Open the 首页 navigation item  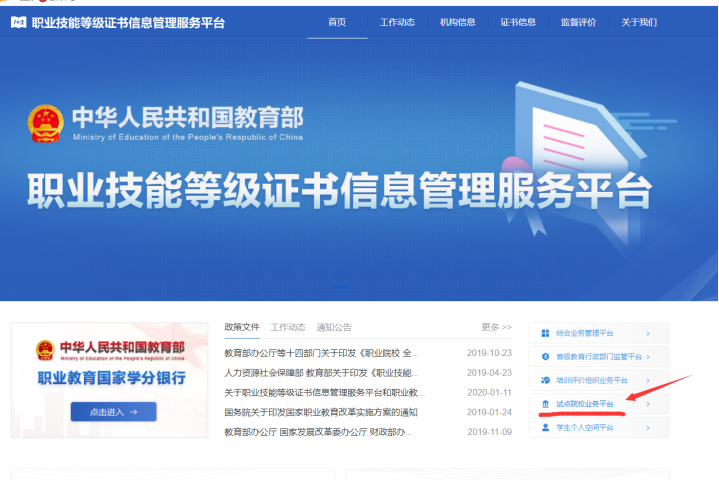click(337, 22)
